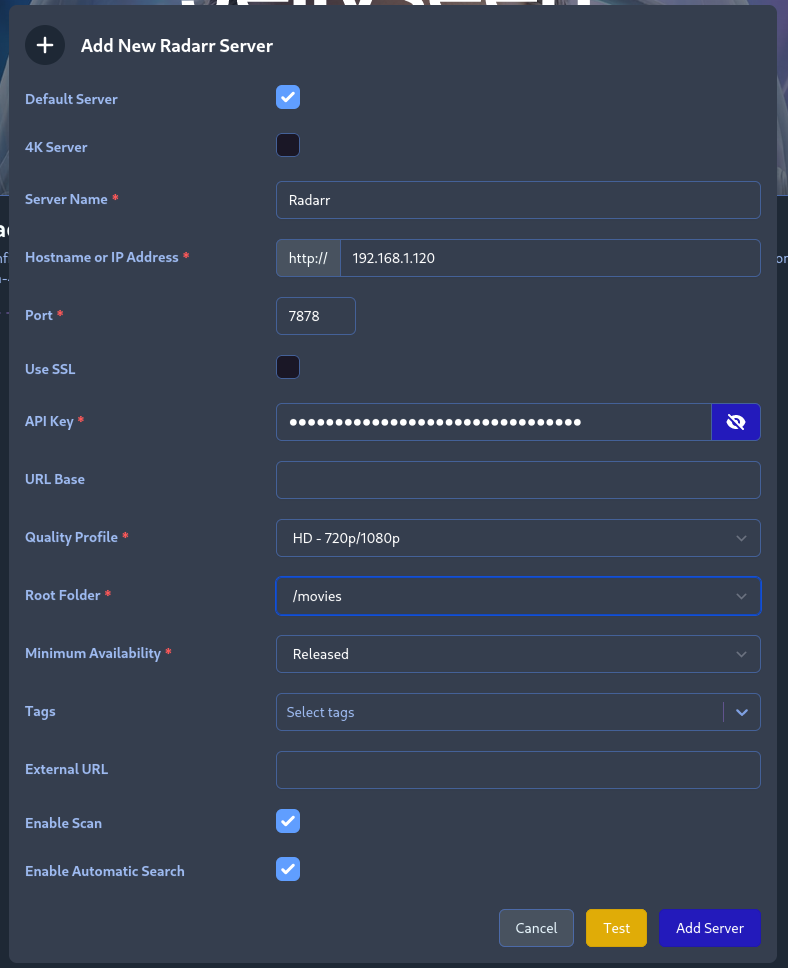The image size is (788, 968).
Task: Click the Enable Automatic Search label
Action: 104,871
